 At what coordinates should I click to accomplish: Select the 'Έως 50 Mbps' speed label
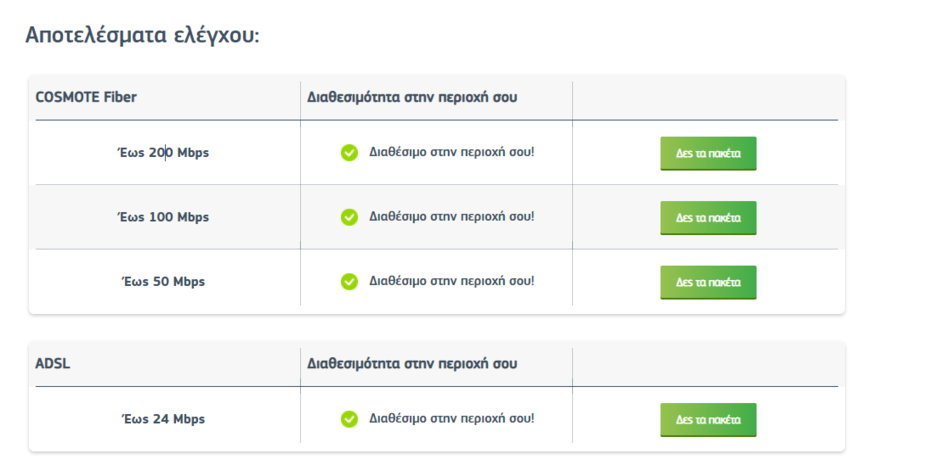pos(162,282)
